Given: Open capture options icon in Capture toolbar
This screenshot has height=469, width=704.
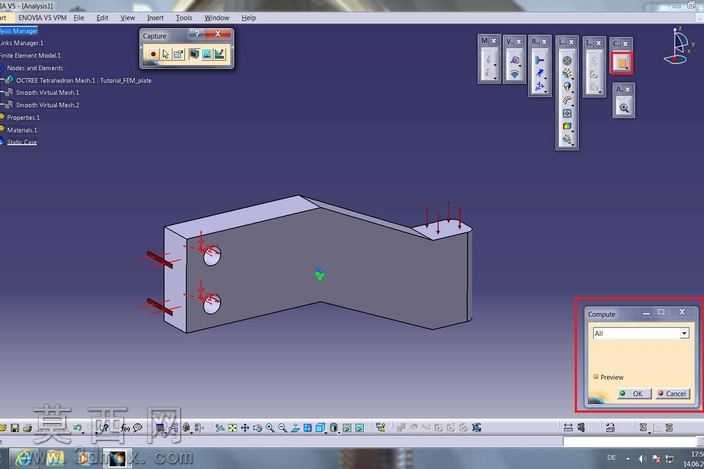Looking at the screenshot, I should tap(178, 54).
